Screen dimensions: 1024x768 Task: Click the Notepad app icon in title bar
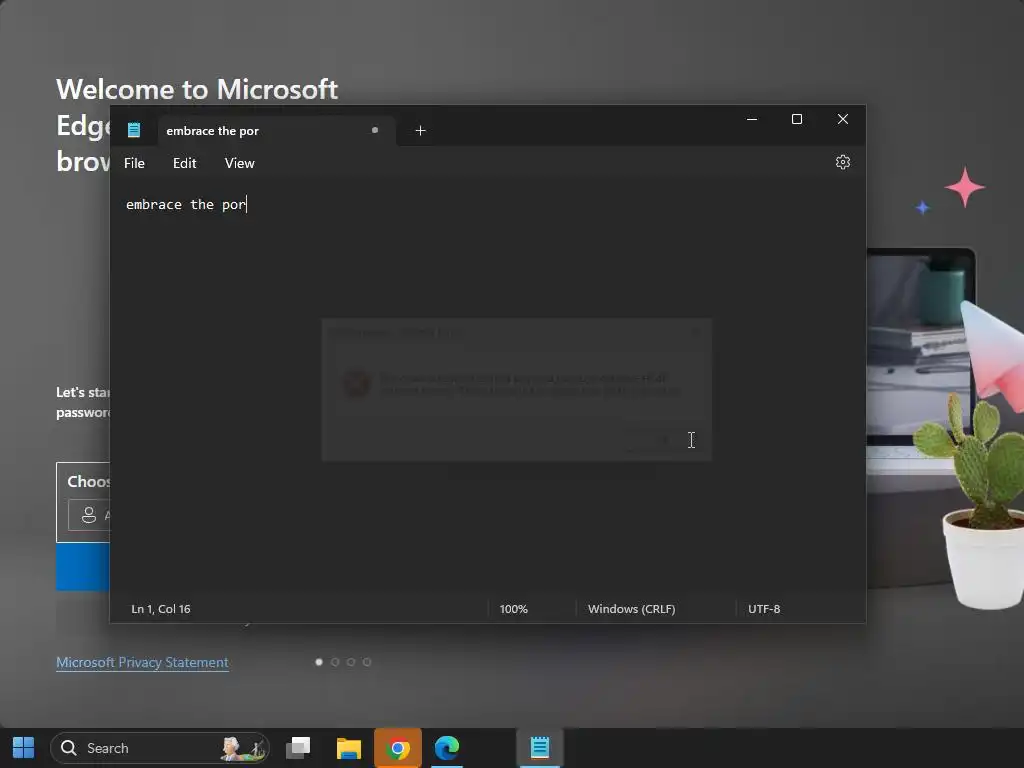[134, 130]
